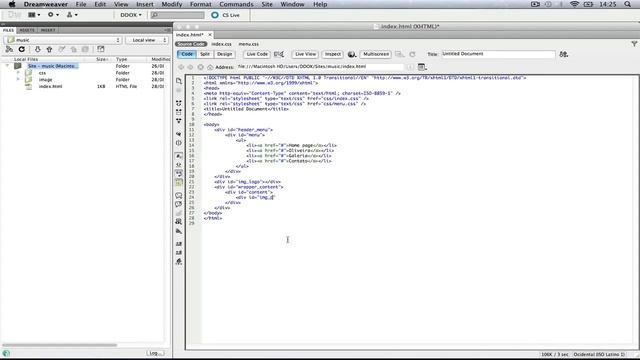This screenshot has height=360, width=640.
Task: Click the Source Code button
Action: 191,44
